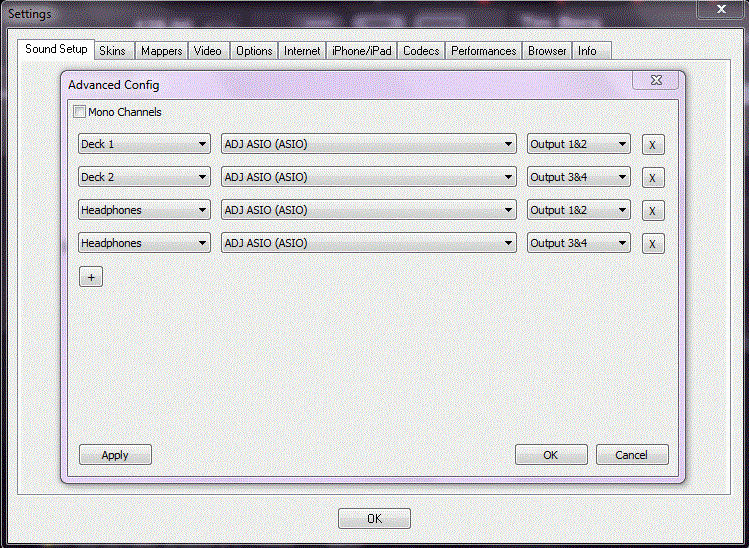Open Output 1&2 dropdown in Deck 1 row
749x548 pixels.
[578, 144]
